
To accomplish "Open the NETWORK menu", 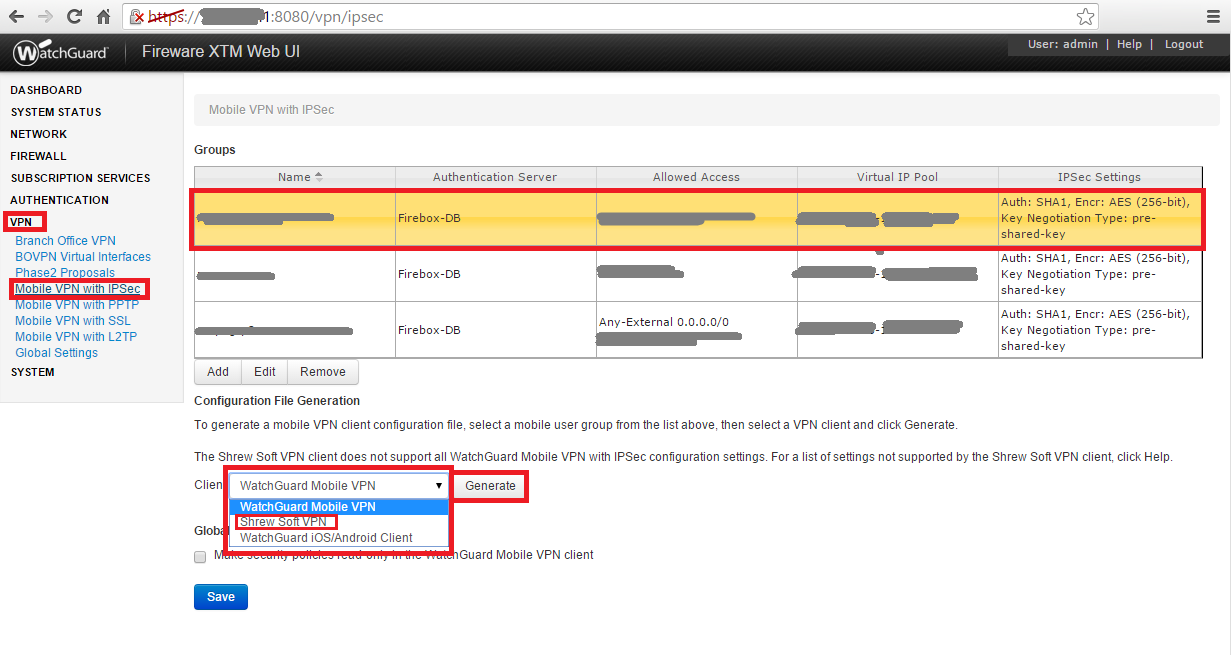I will (39, 134).
